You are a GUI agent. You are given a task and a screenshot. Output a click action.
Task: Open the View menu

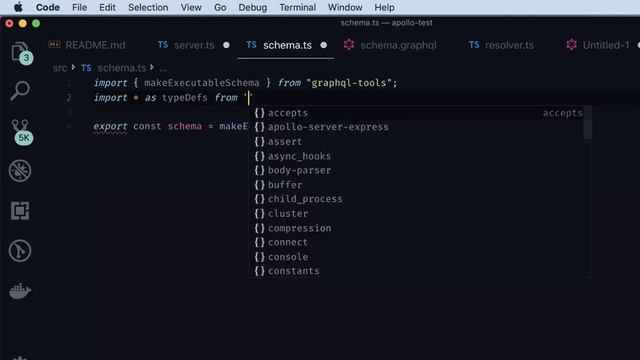point(191,7)
